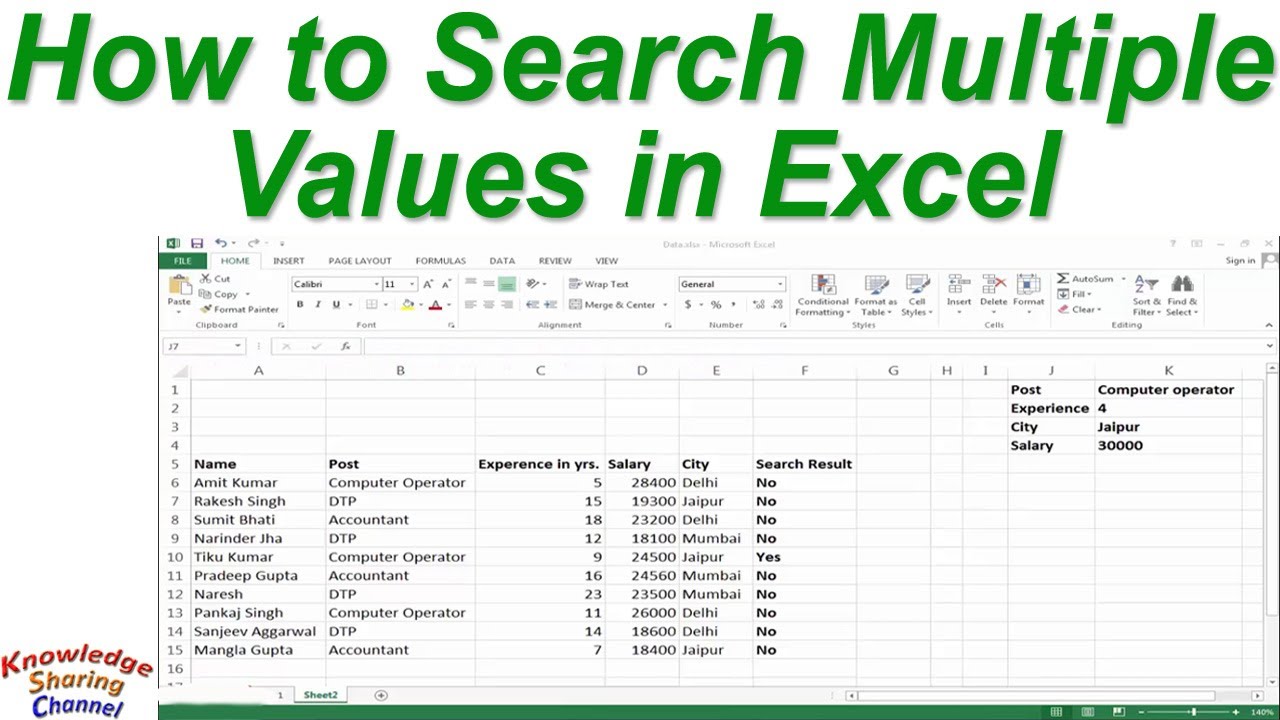Align cell text to the left
Image resolution: width=1280 pixels, height=720 pixels.
tap(471, 305)
